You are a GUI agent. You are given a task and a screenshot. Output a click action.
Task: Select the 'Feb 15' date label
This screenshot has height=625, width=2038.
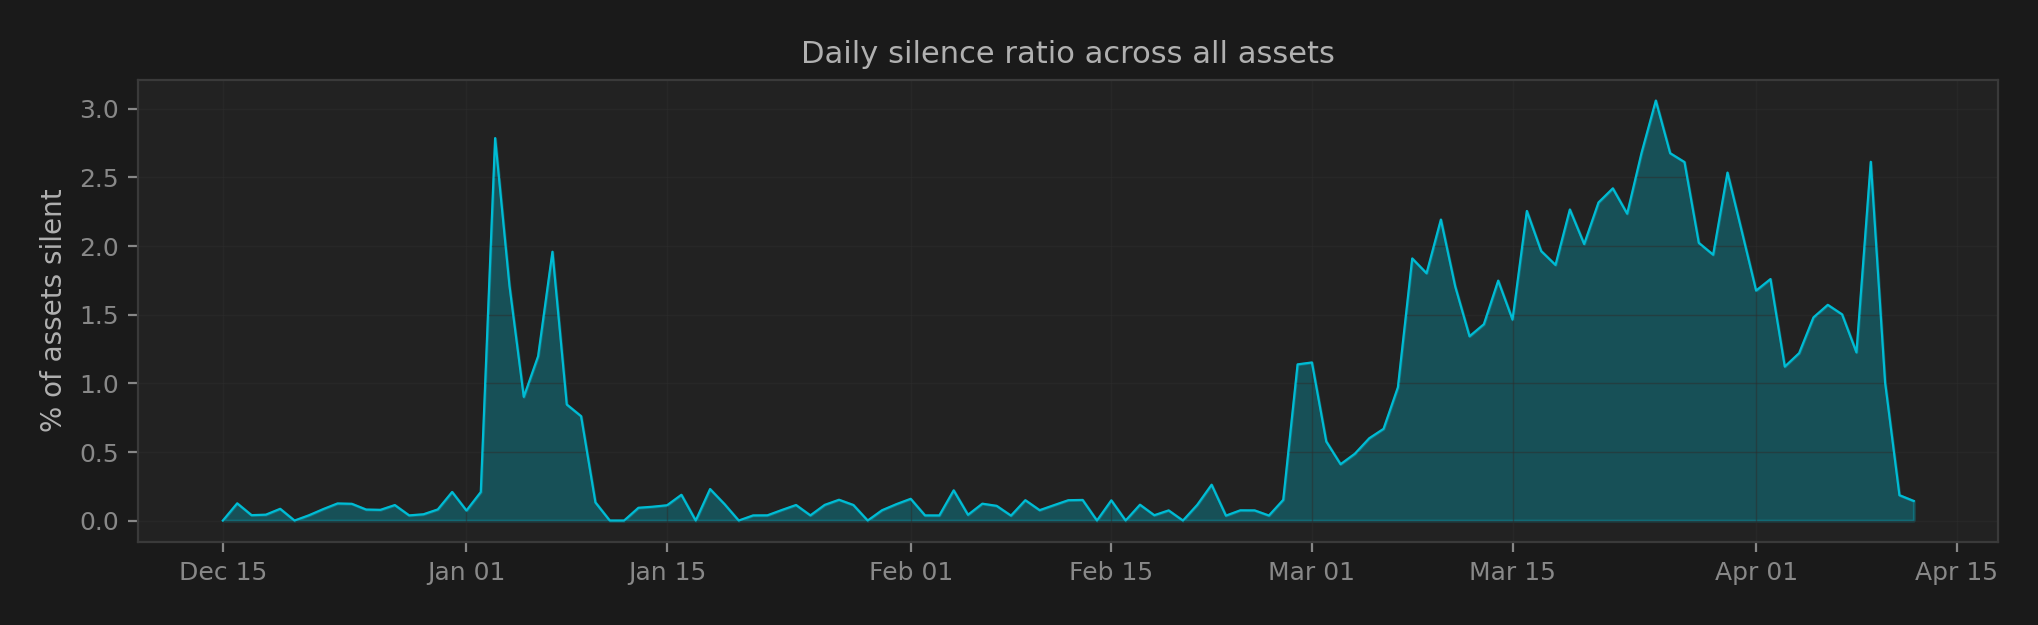pos(1110,572)
